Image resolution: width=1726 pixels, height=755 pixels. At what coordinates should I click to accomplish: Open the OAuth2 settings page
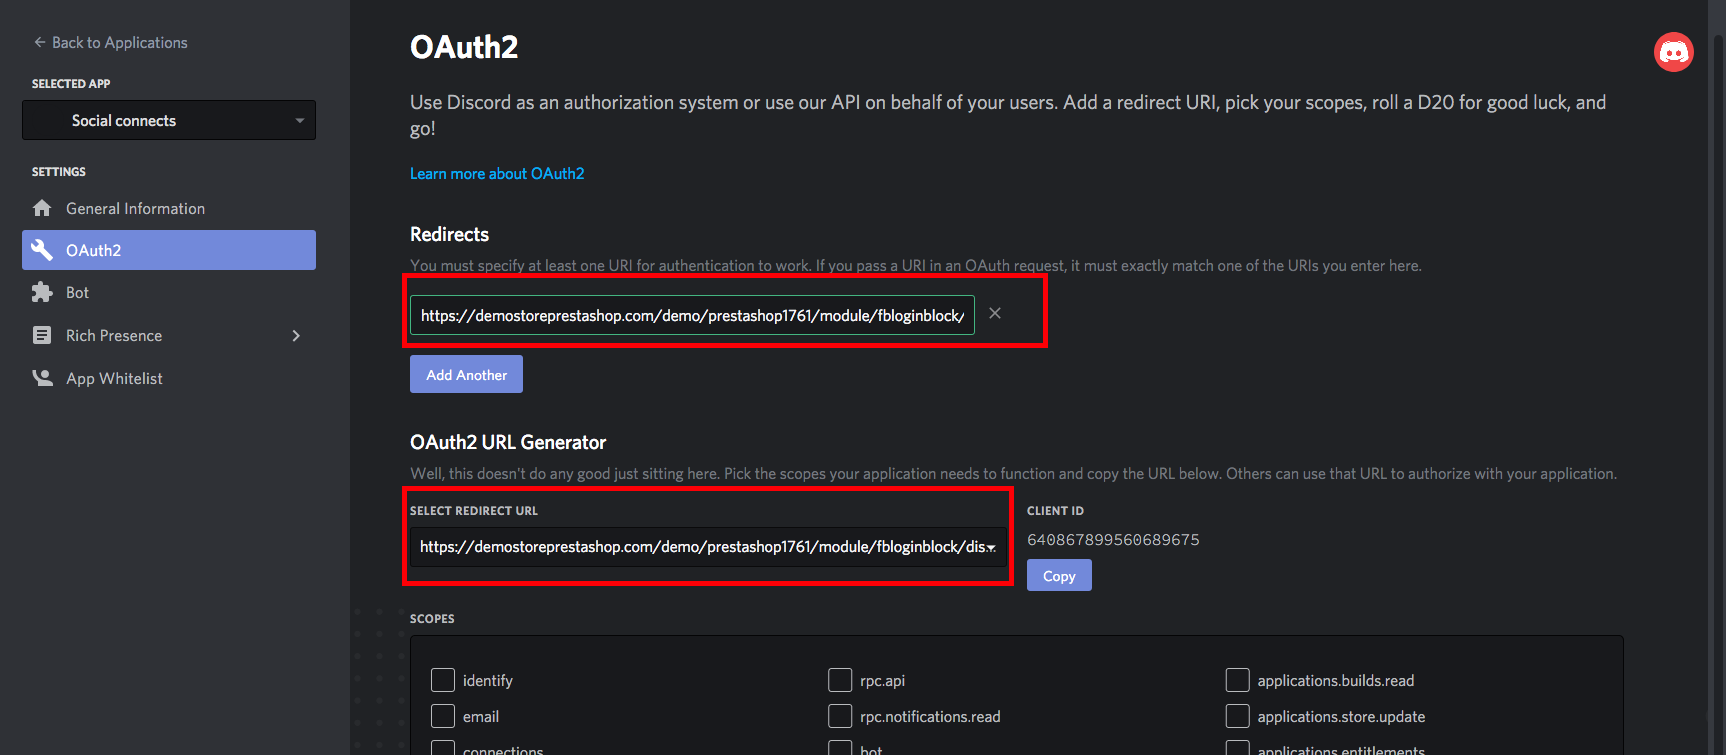pyautogui.click(x=169, y=250)
